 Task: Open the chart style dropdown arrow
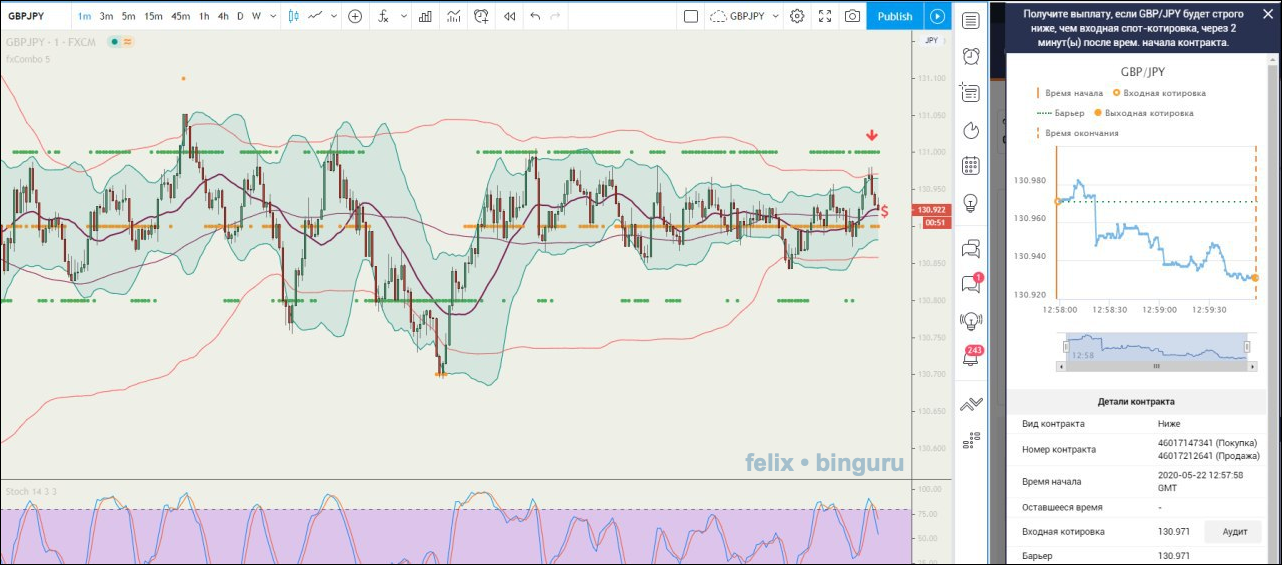tap(331, 16)
